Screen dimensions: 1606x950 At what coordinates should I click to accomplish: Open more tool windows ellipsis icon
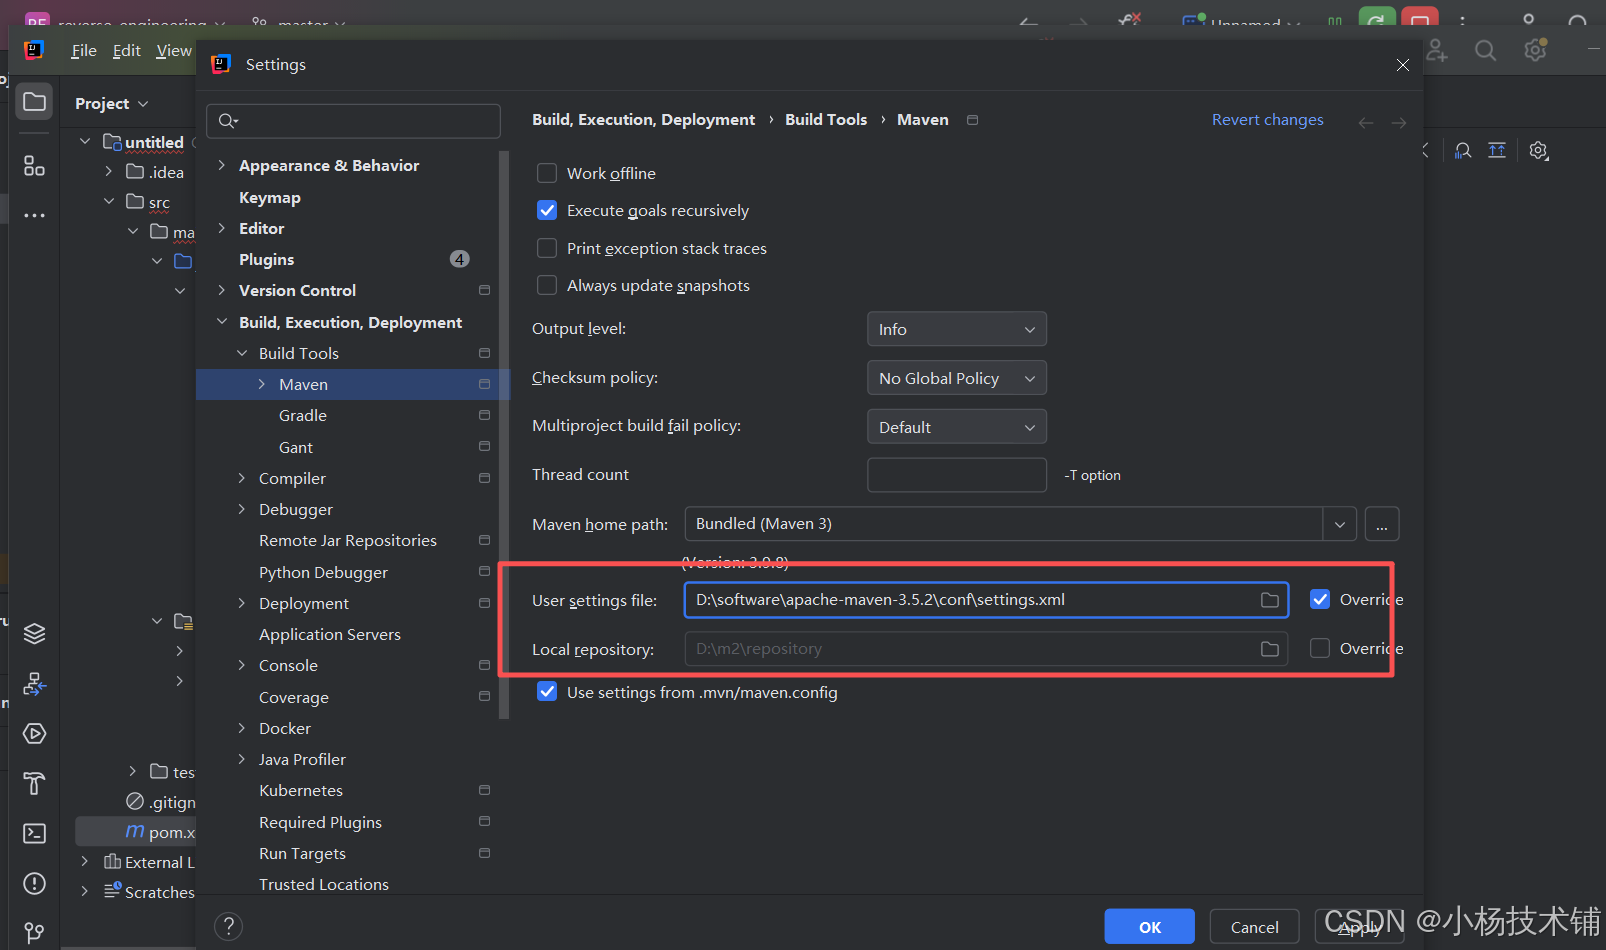[34, 215]
